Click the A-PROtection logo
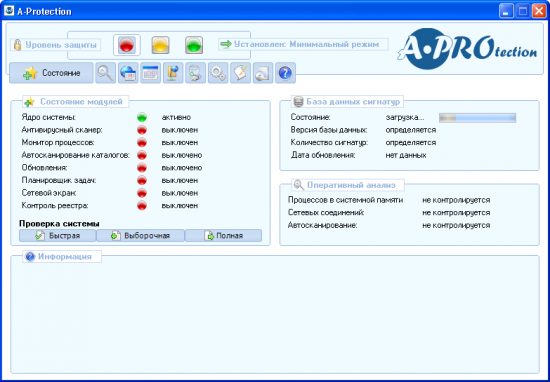 pyautogui.click(x=467, y=49)
